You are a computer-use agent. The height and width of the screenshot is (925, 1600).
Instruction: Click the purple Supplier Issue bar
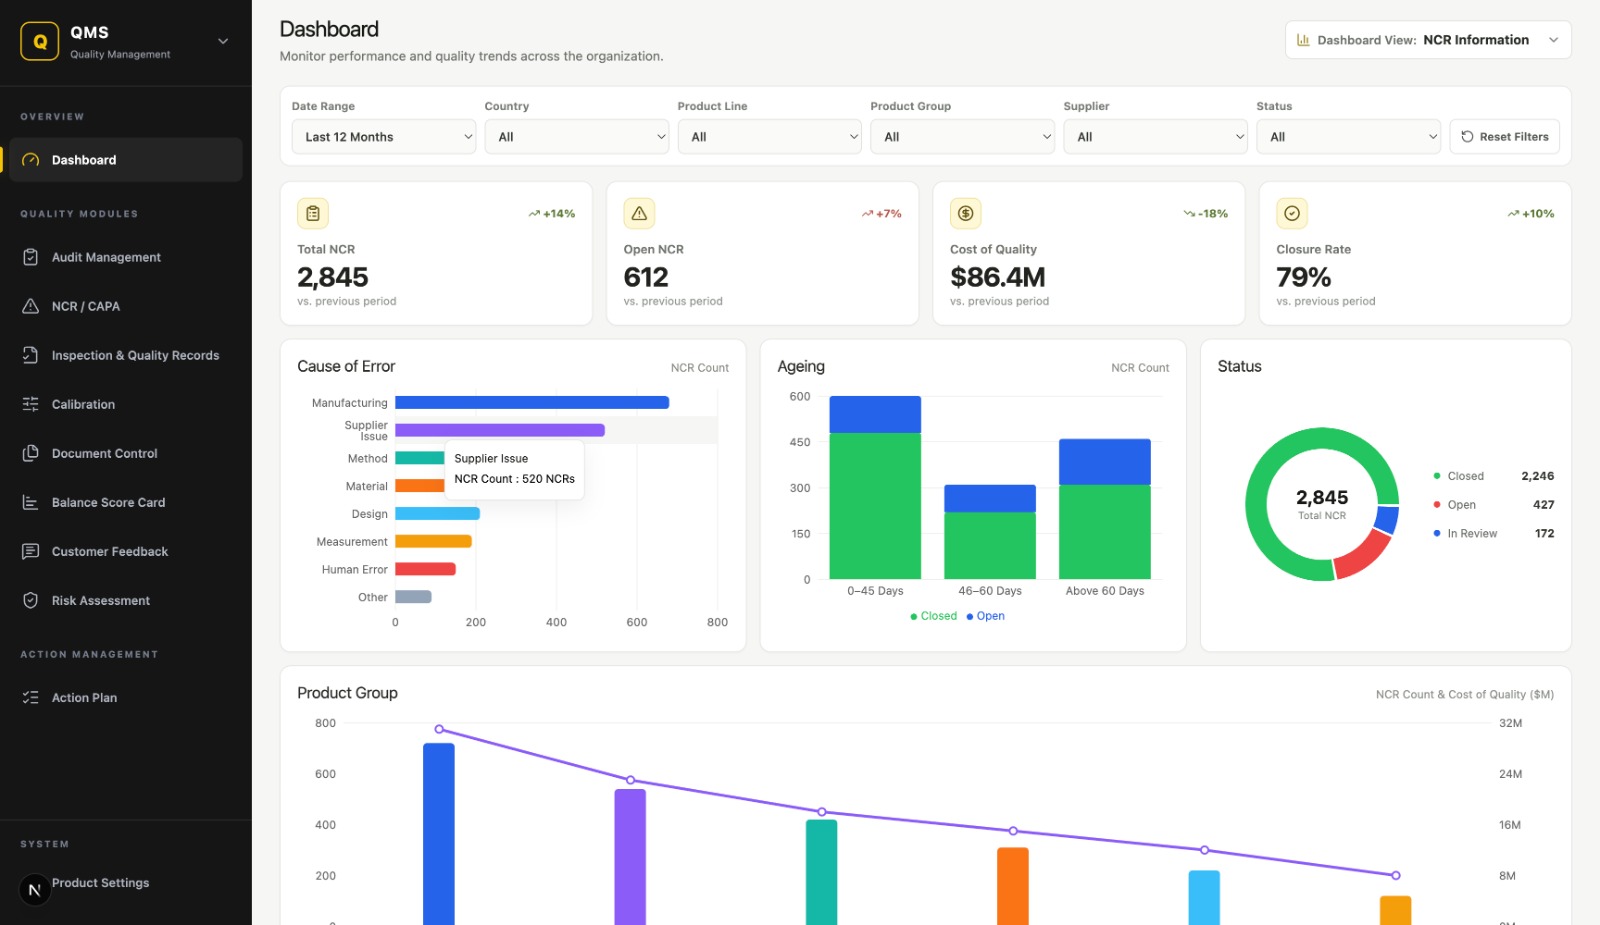[500, 430]
